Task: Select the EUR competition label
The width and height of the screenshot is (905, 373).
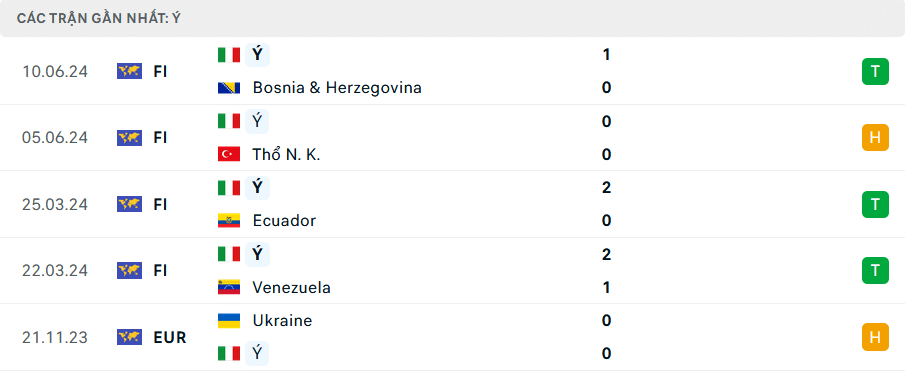Action: (170, 337)
